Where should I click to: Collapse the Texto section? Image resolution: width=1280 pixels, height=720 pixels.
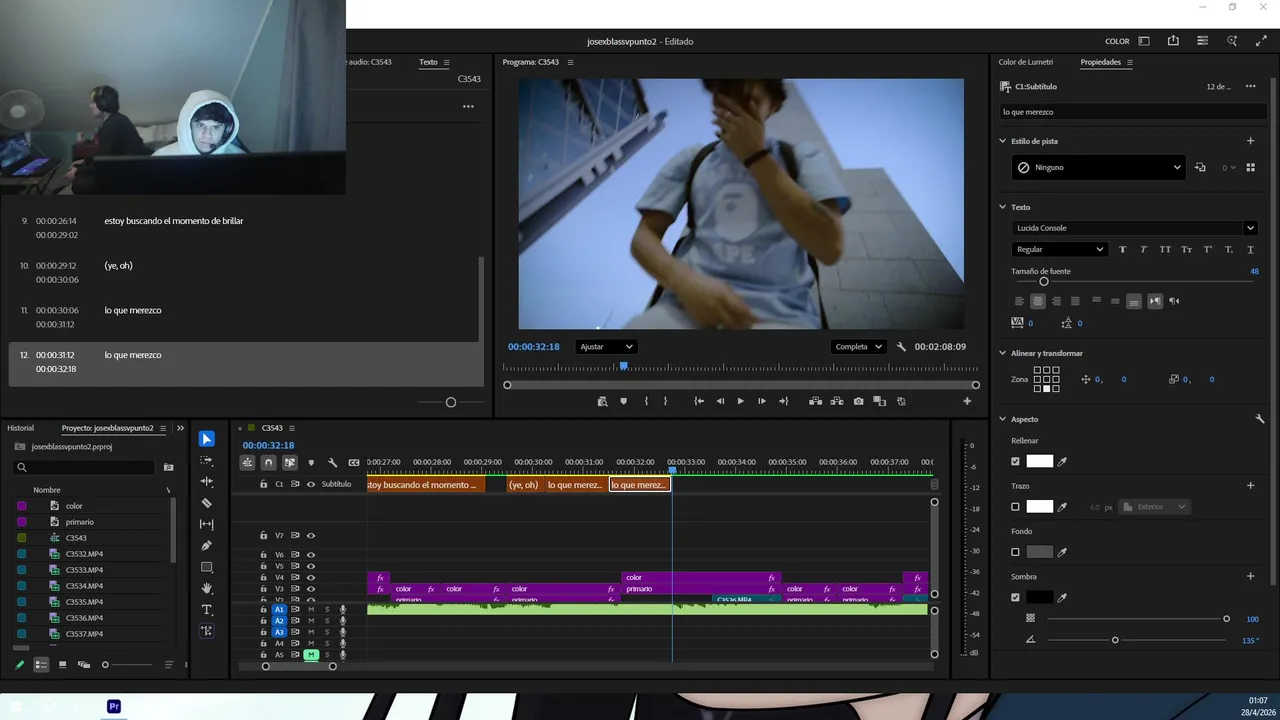coord(1003,207)
